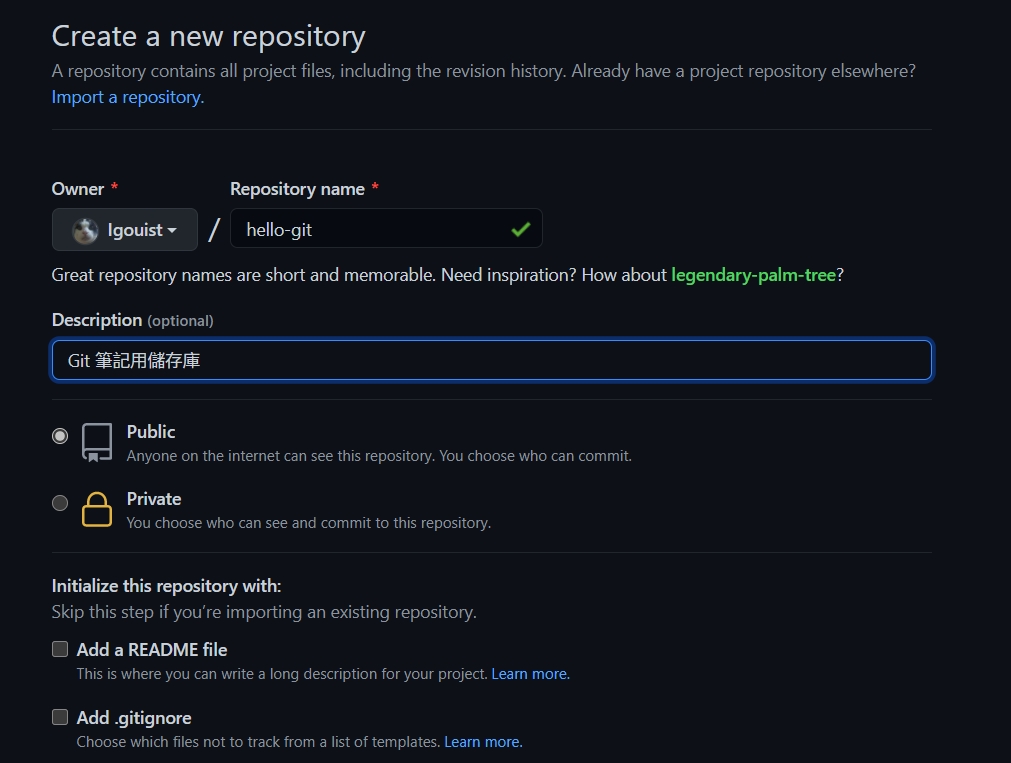Click the Public option label
Viewport: 1011px width, 763px height.
point(151,432)
